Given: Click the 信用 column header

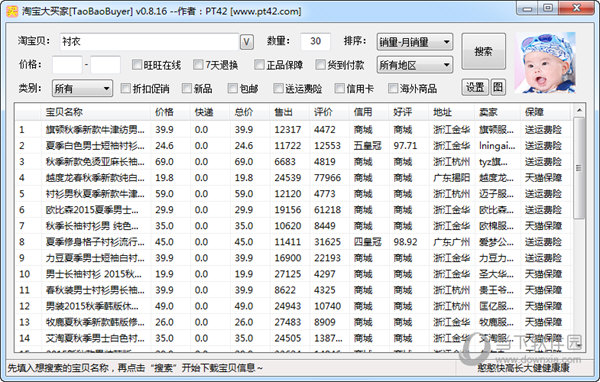Looking at the screenshot, I should (369, 112).
